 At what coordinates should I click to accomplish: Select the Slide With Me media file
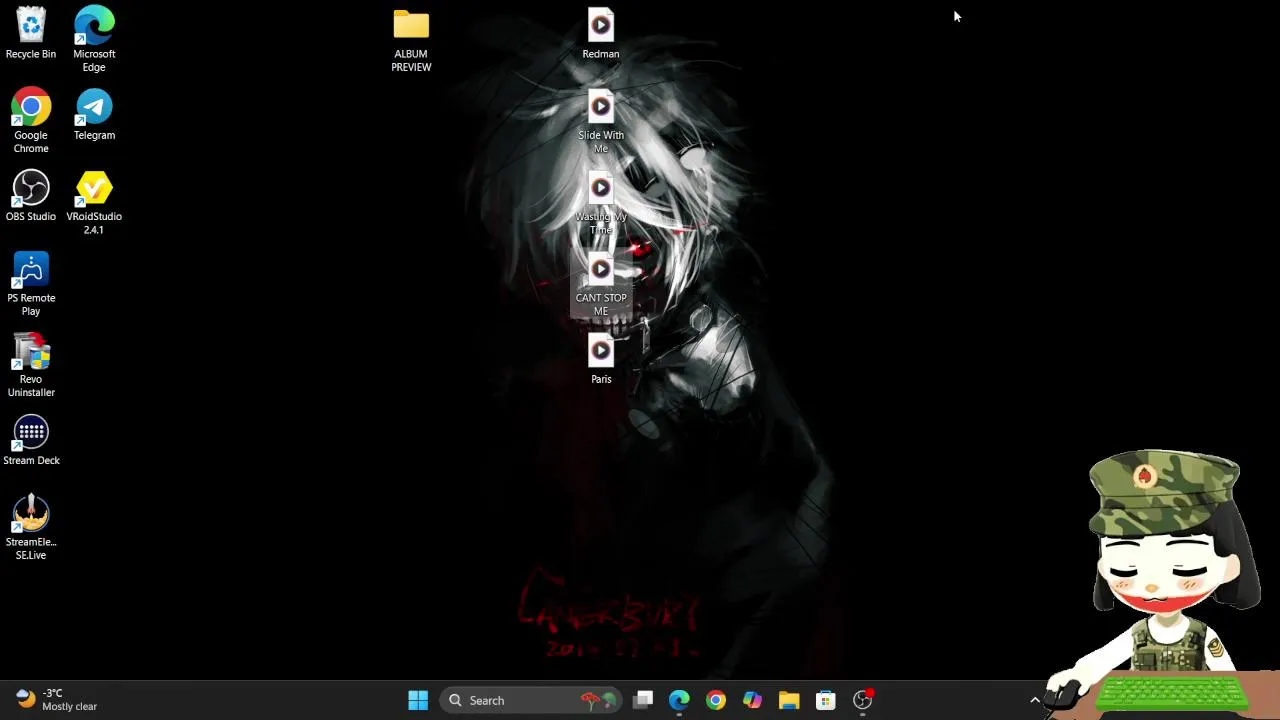(x=601, y=122)
